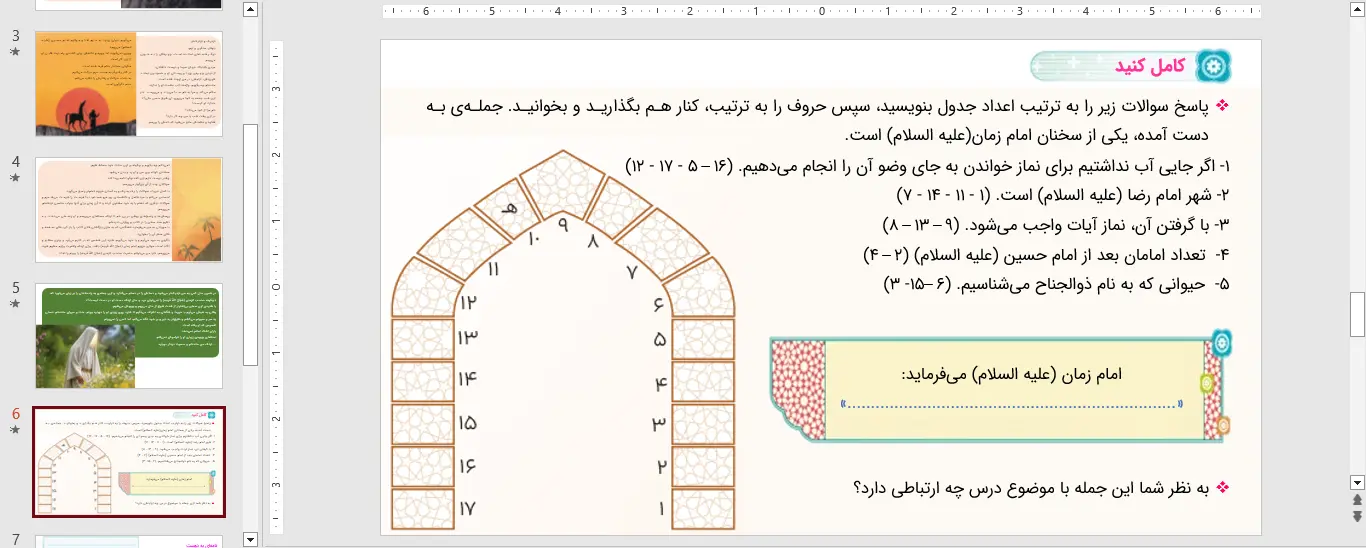
Task: Click the animation star beside slide 3
Action: 15,51
